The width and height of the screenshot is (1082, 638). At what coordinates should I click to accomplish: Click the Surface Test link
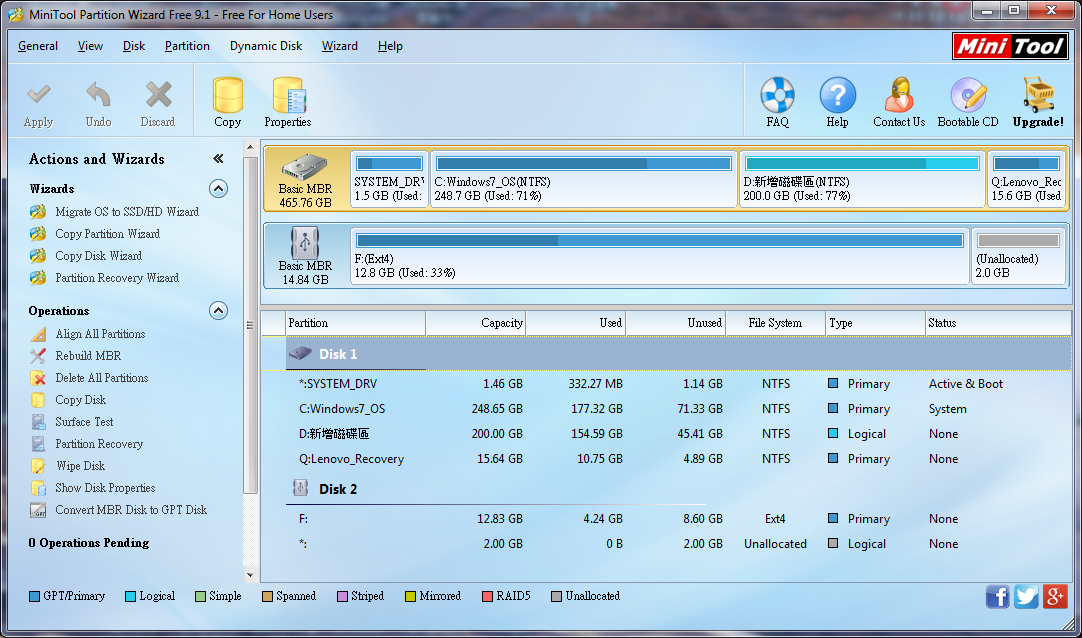pyautogui.click(x=84, y=422)
